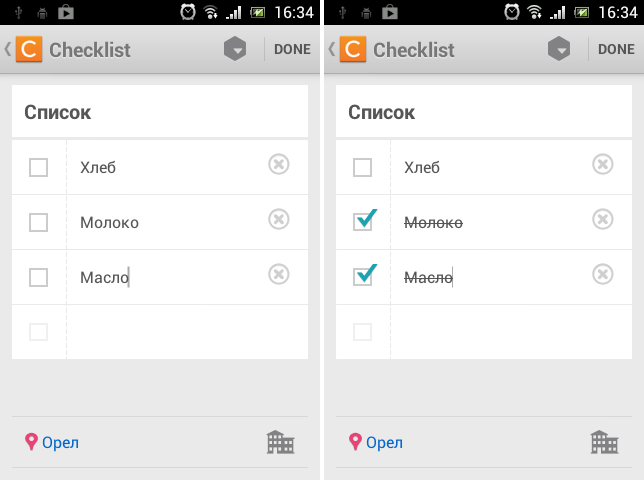Open hexagon dropdown in right header
The height and width of the screenshot is (480, 644).
tap(559, 49)
